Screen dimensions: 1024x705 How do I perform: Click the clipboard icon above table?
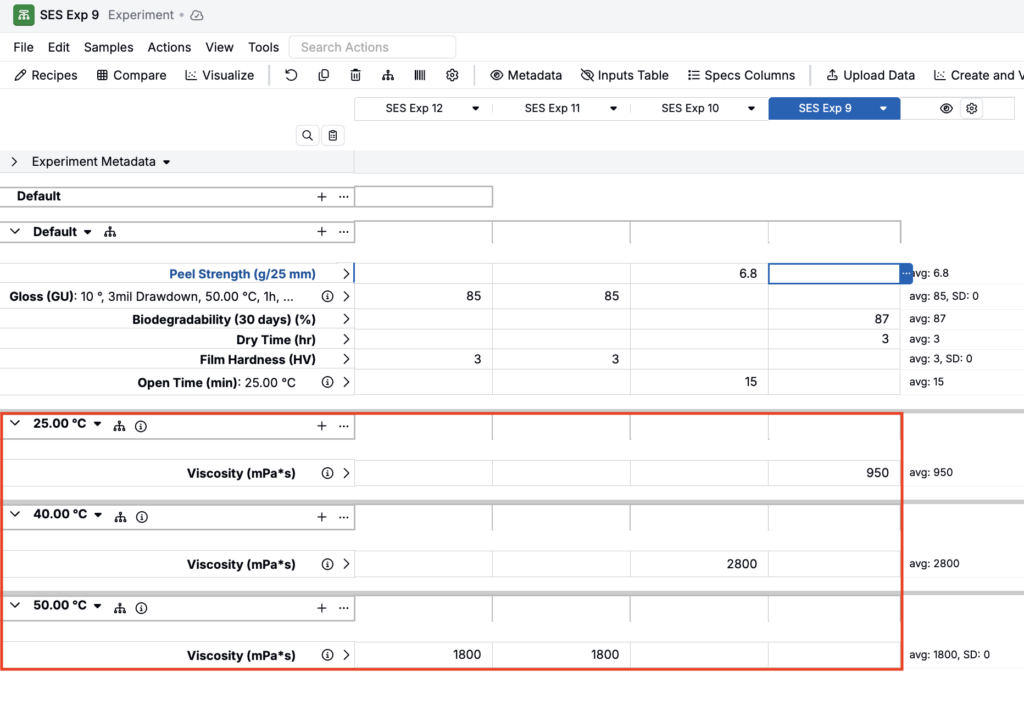point(333,135)
